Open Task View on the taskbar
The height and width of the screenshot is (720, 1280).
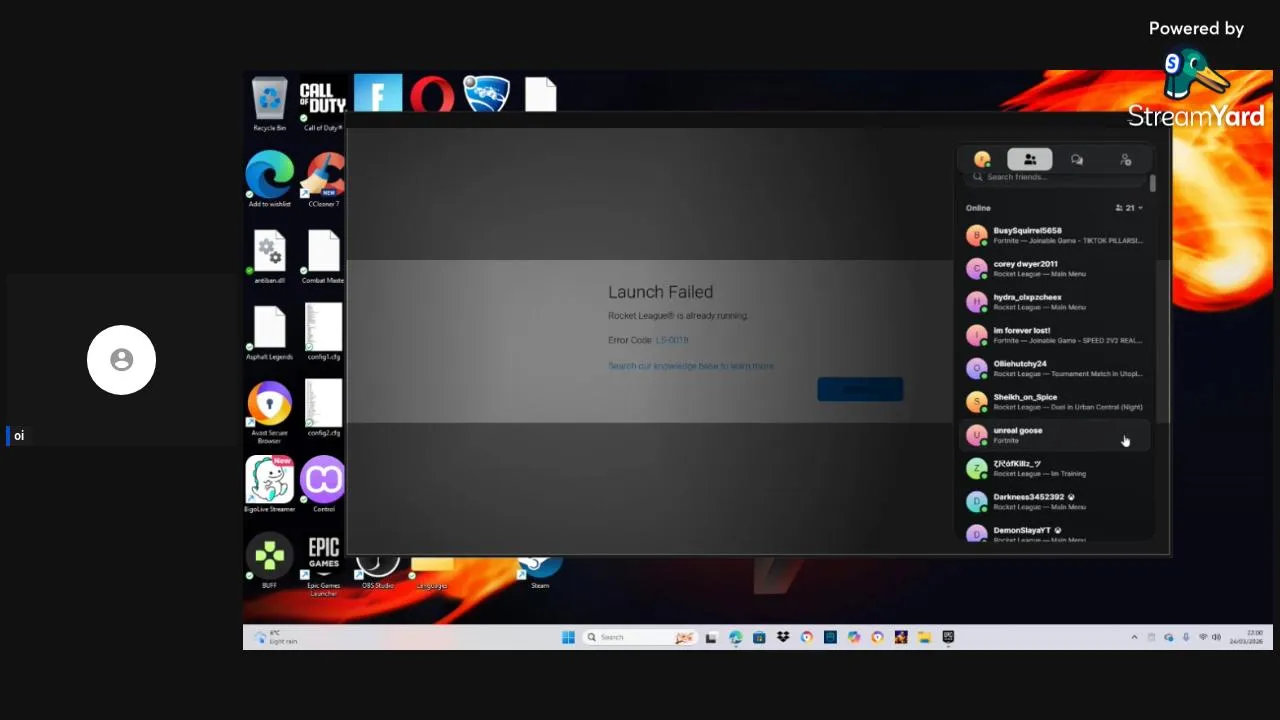pyautogui.click(x=711, y=637)
